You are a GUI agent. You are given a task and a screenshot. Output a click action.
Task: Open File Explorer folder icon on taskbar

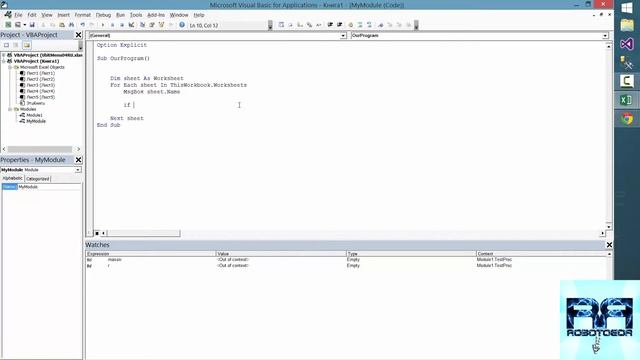tap(627, 25)
